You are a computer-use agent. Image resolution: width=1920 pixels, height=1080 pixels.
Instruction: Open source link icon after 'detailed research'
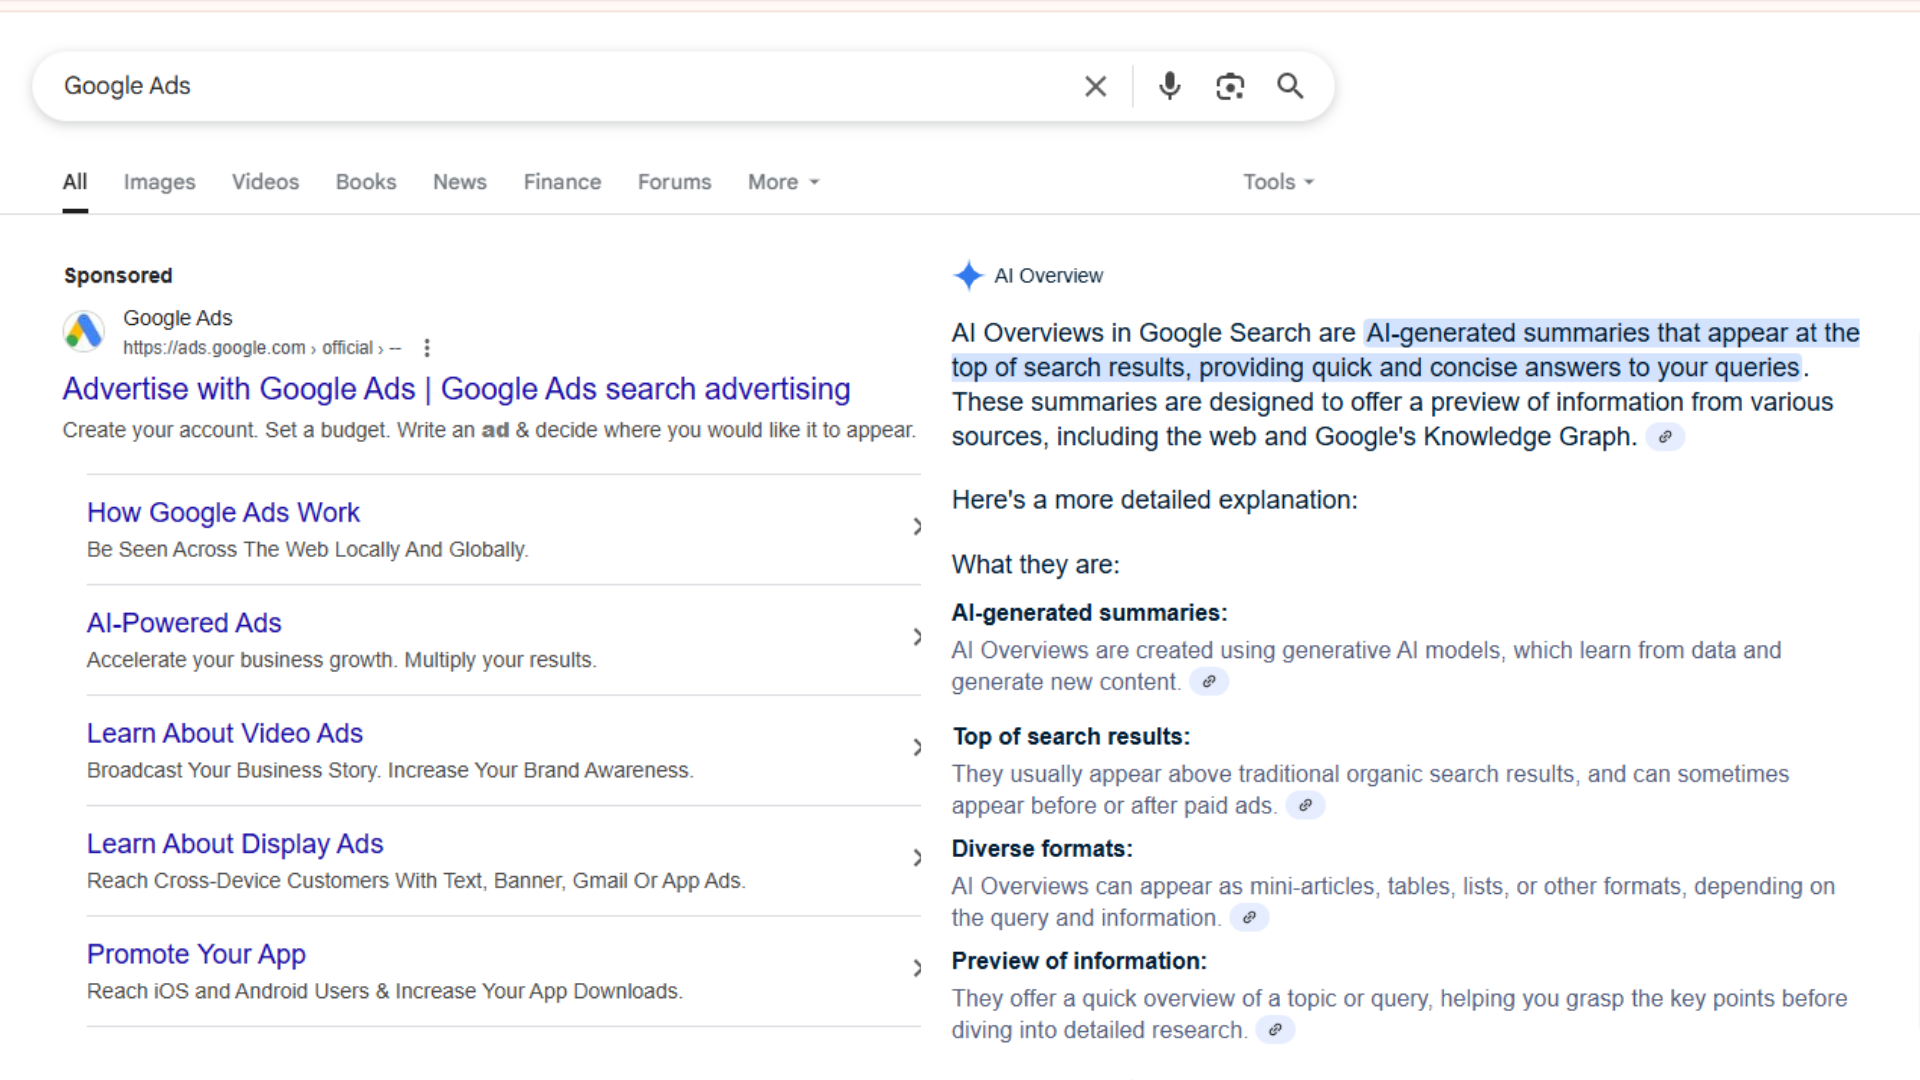tap(1275, 1030)
